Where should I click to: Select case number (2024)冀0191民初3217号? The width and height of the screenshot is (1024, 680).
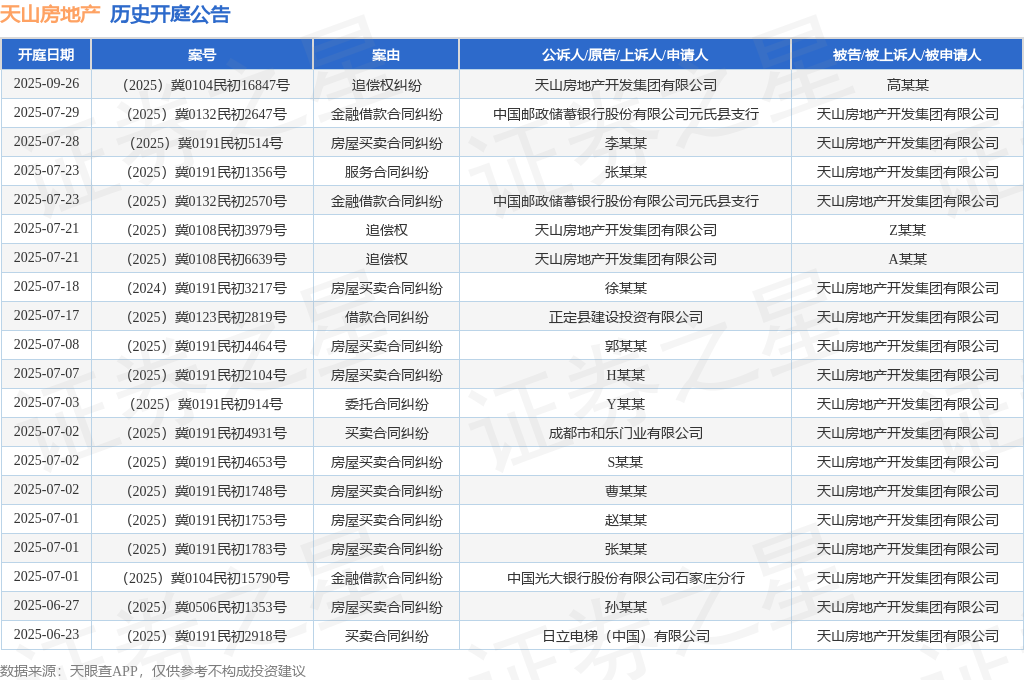coord(206,288)
